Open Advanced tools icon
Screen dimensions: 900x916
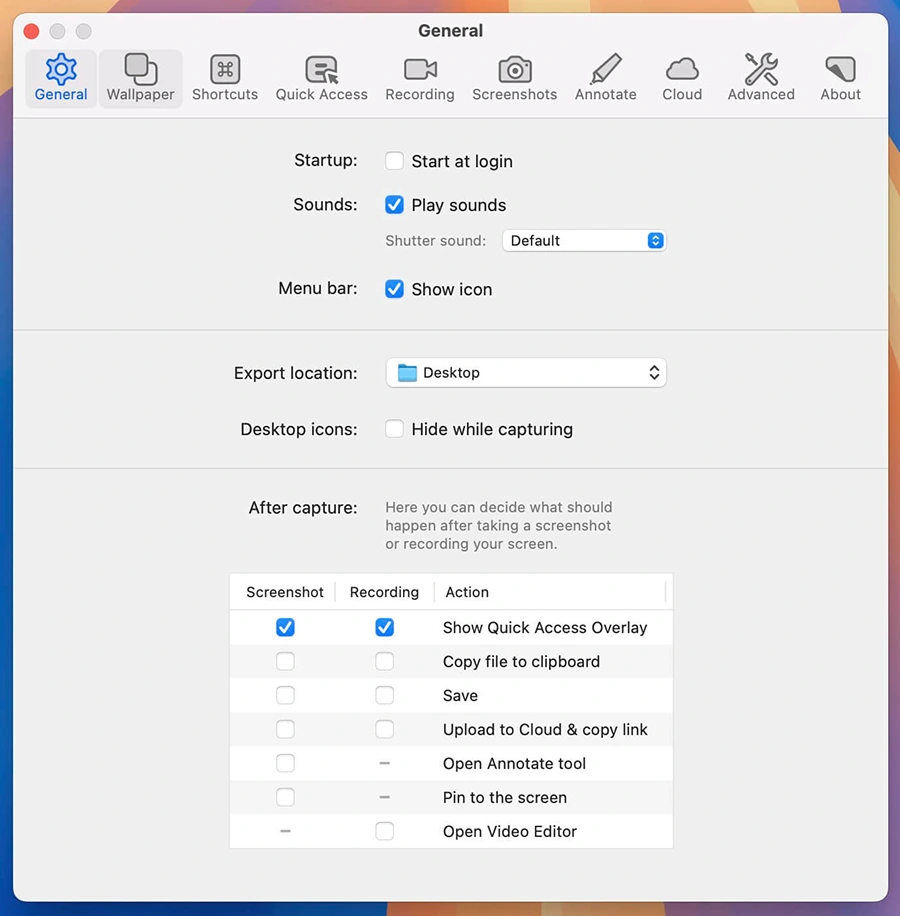(x=761, y=69)
